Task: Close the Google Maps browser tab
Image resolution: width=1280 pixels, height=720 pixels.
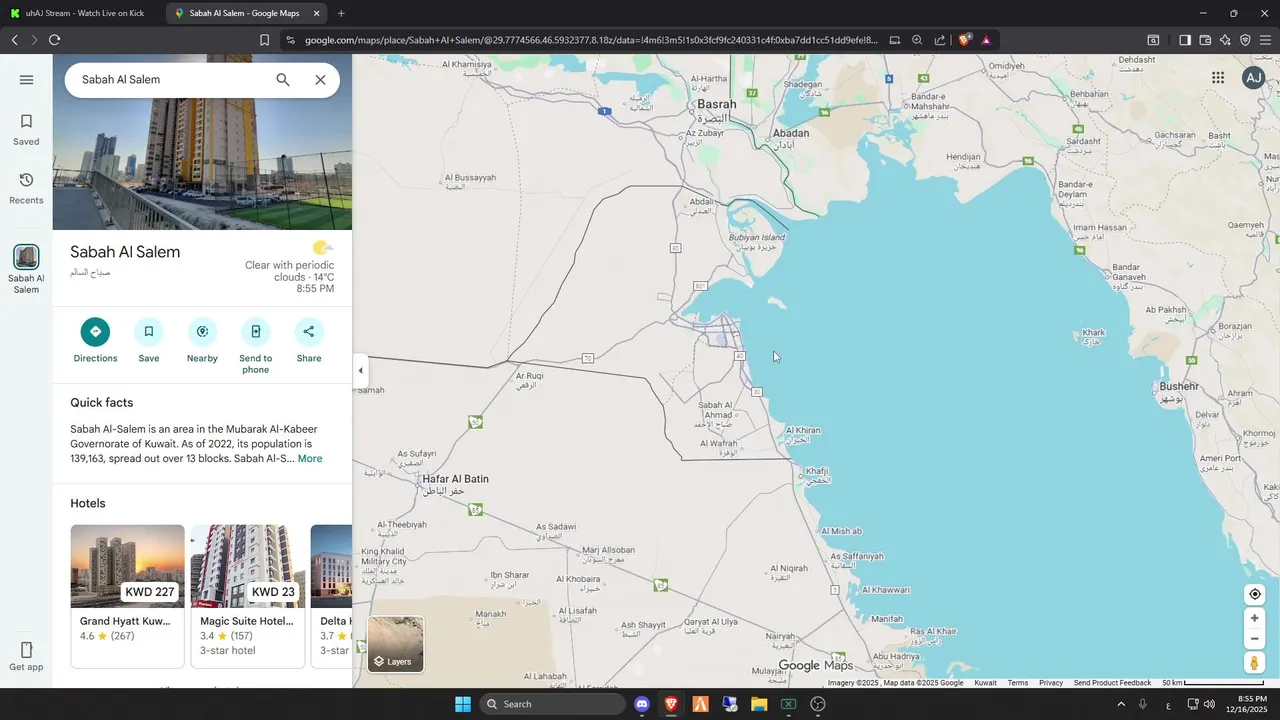Action: 317,13
